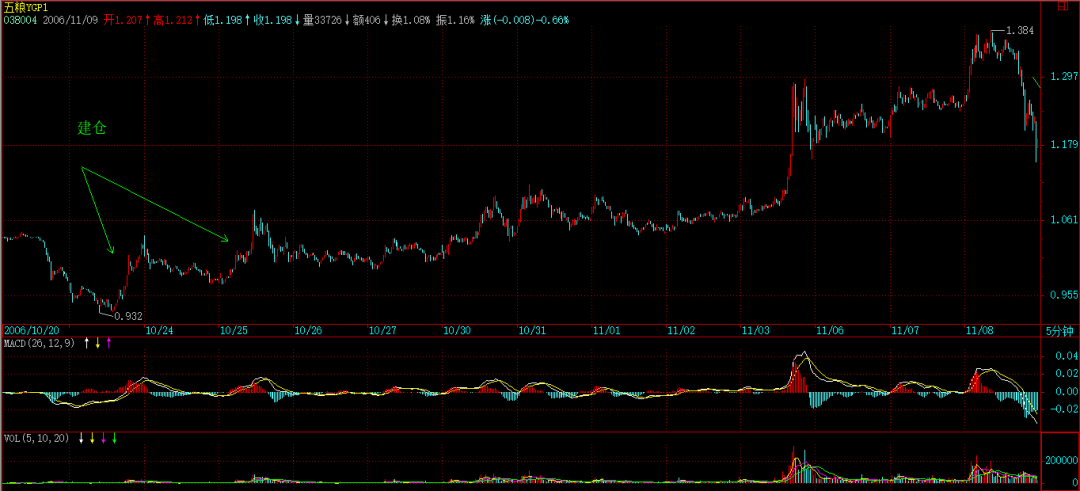Click the 11/08 date on time axis
Screen dimensions: 1080x491
979,331
